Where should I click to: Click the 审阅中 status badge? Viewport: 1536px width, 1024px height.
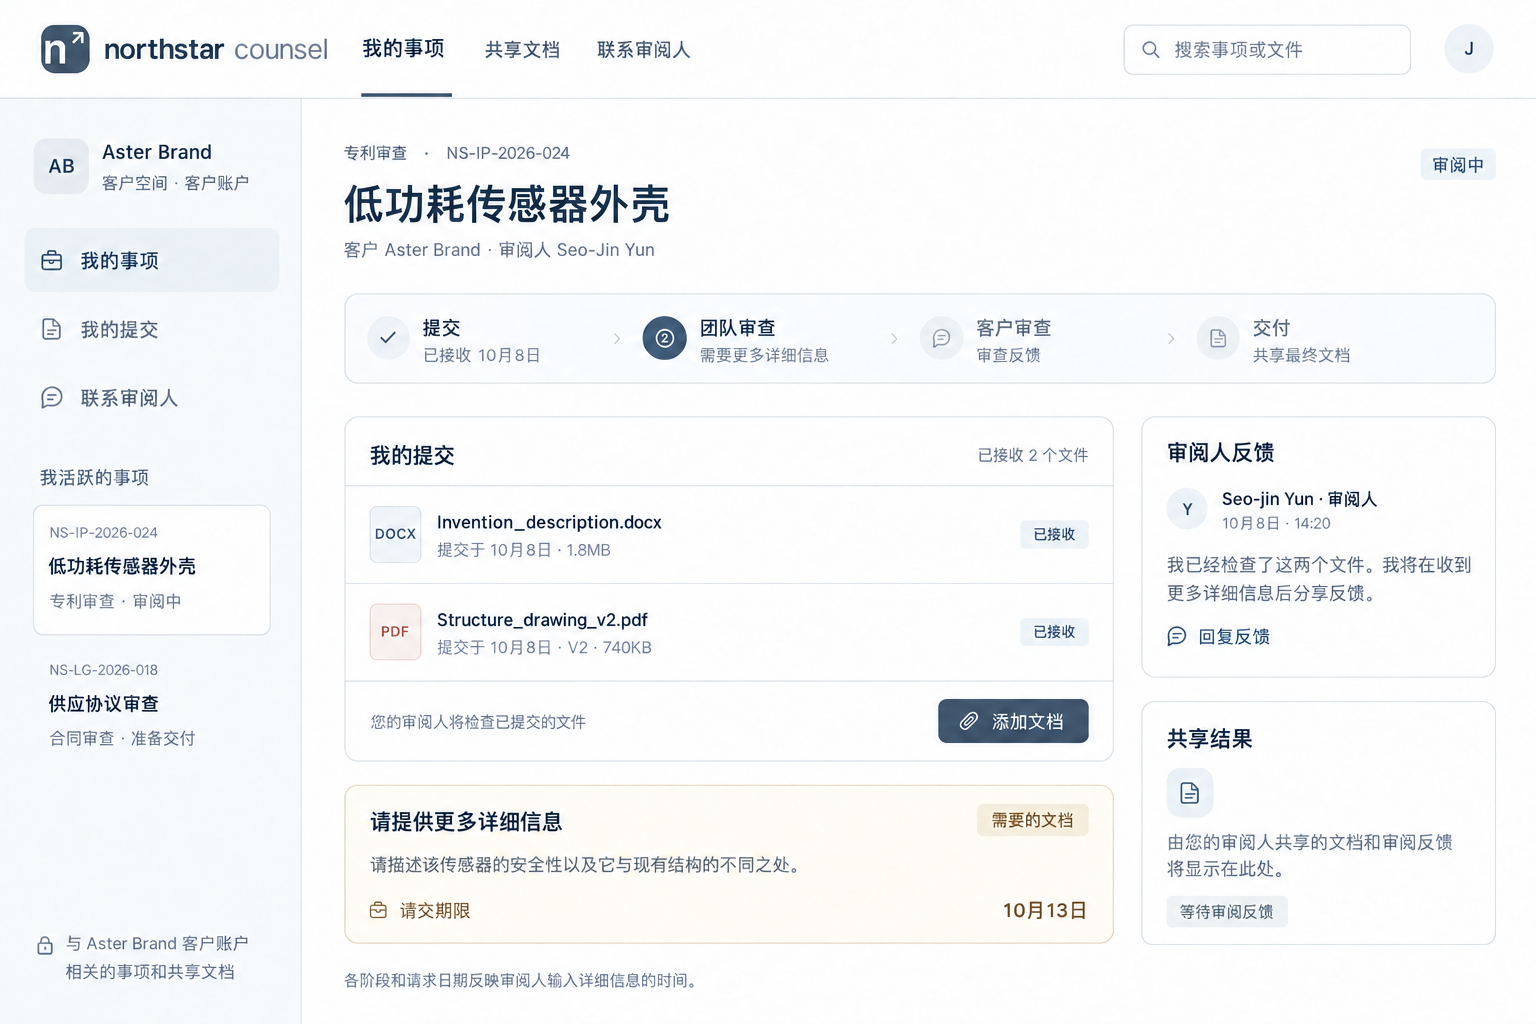(1458, 165)
